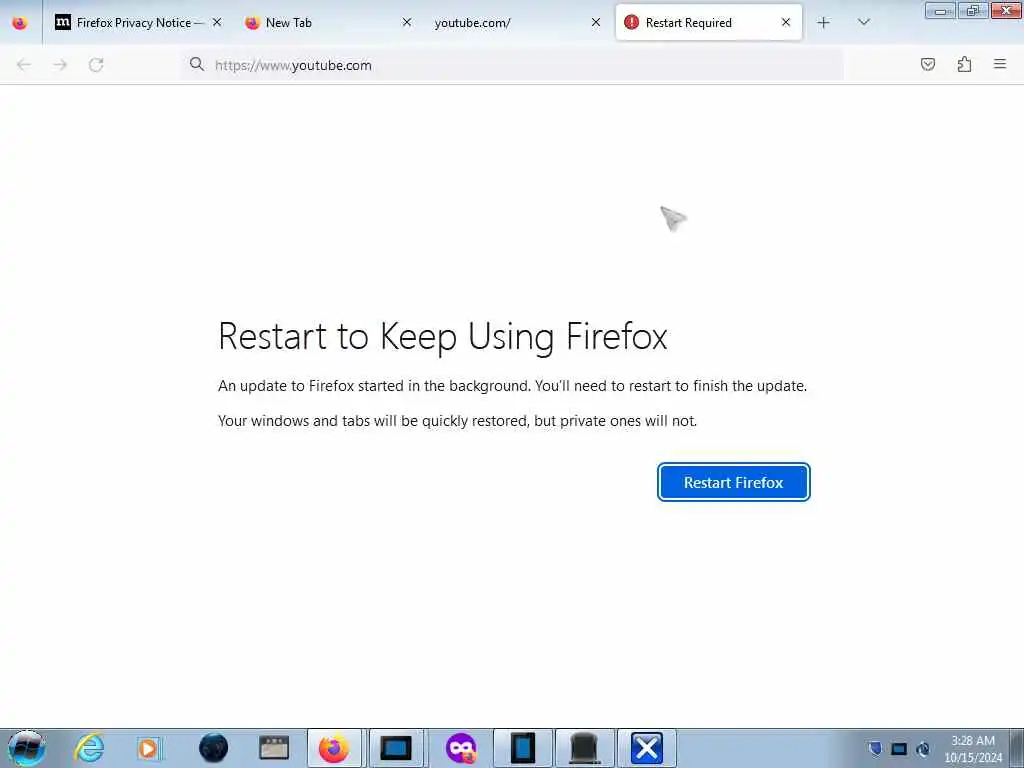1024x768 pixels.
Task: Open the tablet-shaped app in taskbar
Action: click(522, 748)
